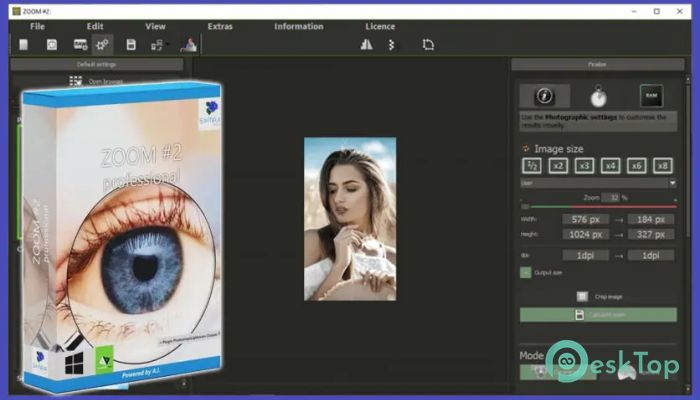
Task: Open the View menu
Action: pos(155,26)
